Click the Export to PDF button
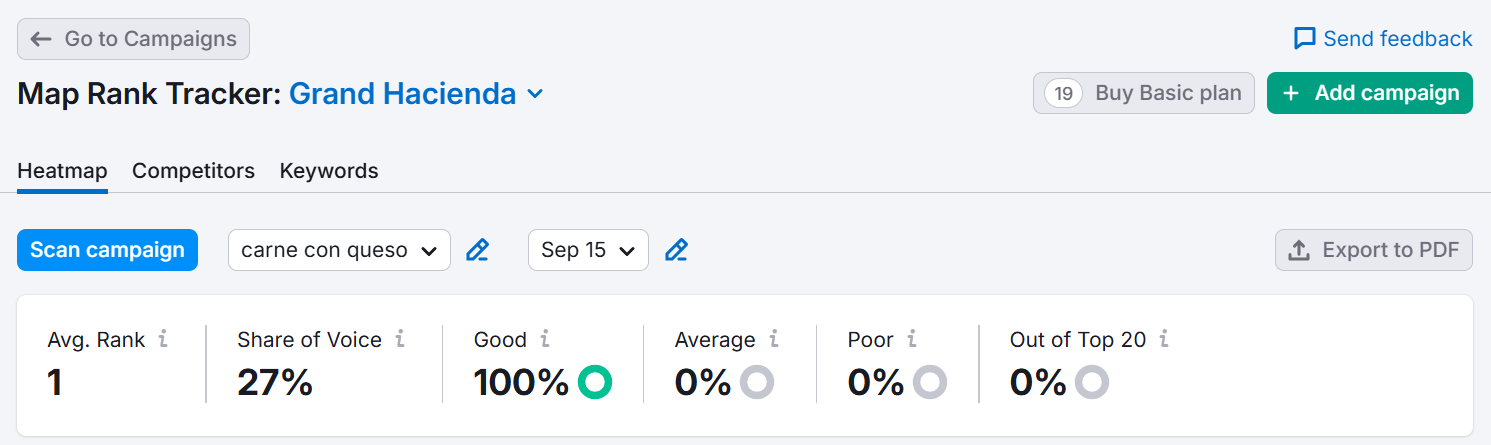This screenshot has height=445, width=1491. click(1373, 250)
